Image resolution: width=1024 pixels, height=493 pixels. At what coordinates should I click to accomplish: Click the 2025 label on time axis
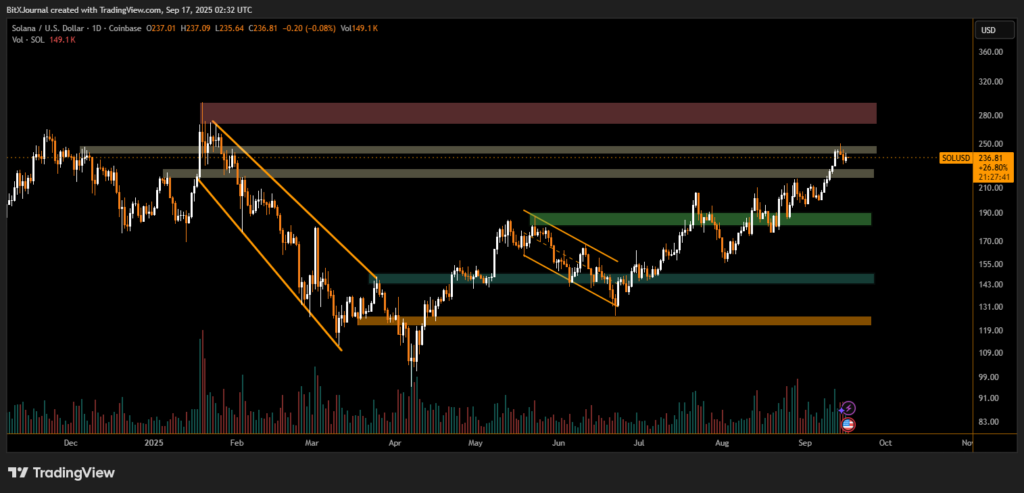[153, 441]
